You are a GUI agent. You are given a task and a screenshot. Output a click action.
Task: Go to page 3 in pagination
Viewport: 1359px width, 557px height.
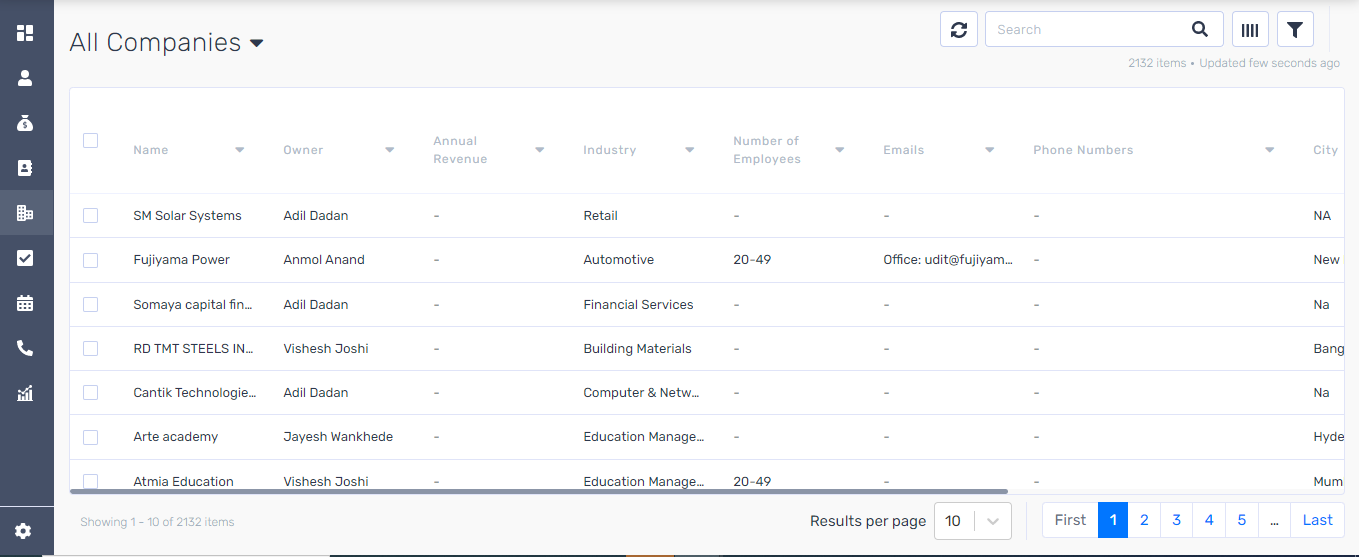click(1176, 520)
